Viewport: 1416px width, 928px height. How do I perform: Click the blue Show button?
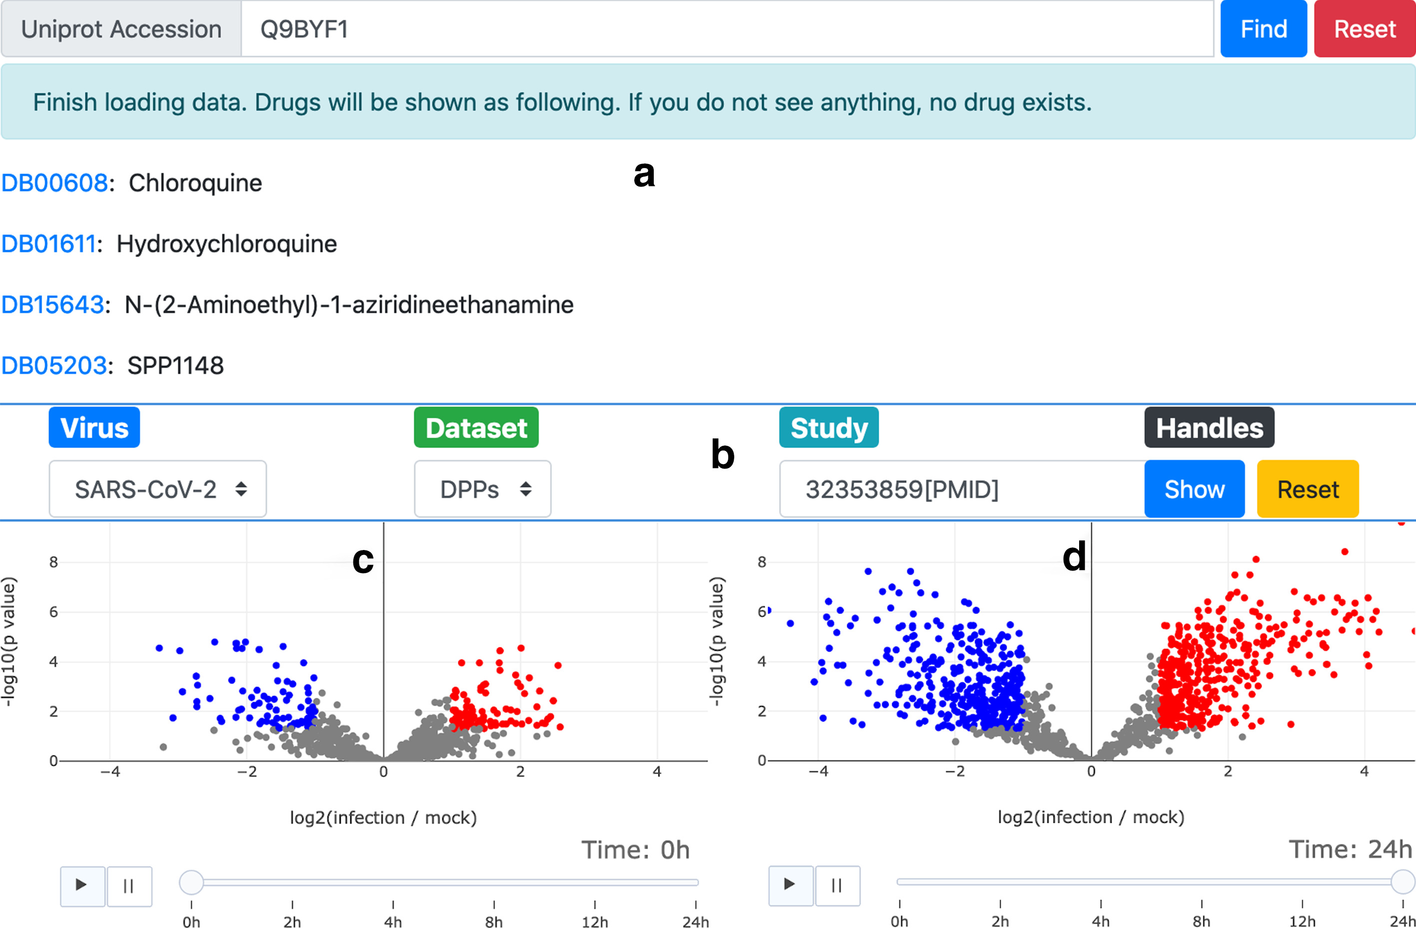pos(1194,489)
